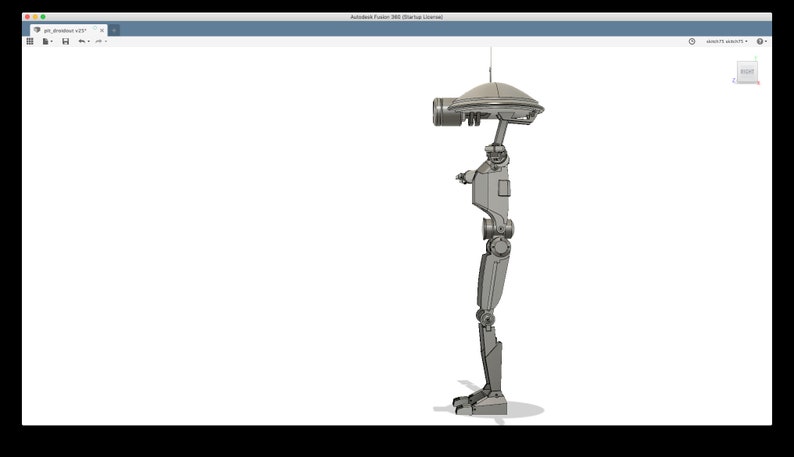Screen dimensions: 794x457
Task: Open the user account name dropdown
Action: click(727, 42)
